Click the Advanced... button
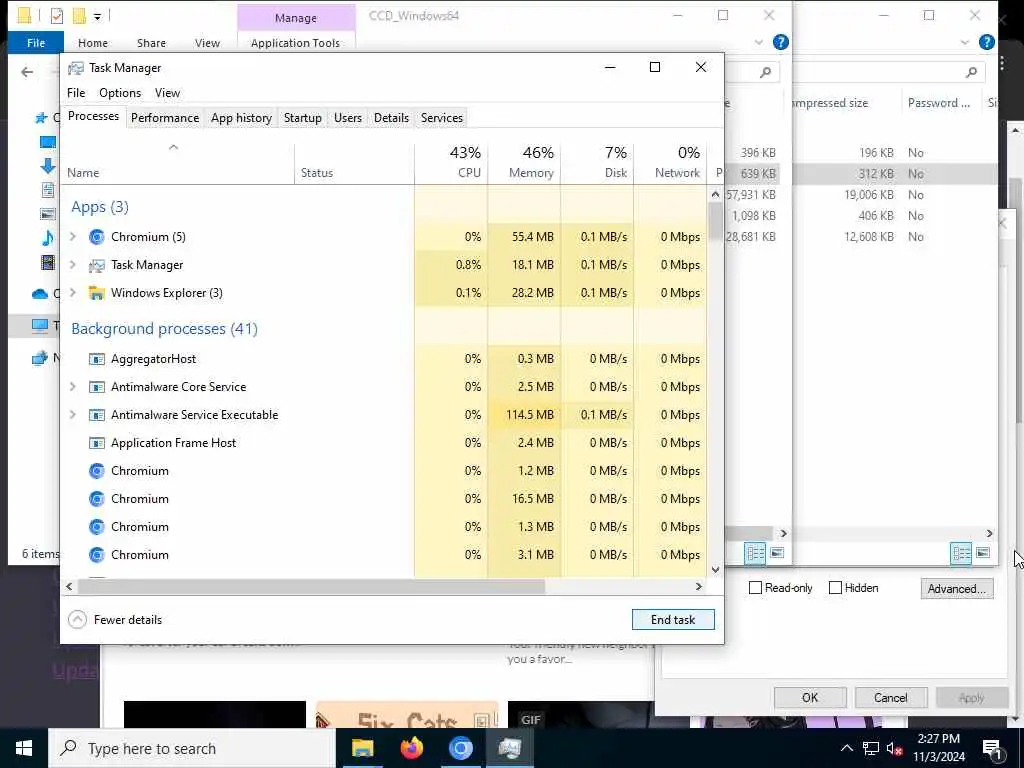The image size is (1024, 768). (956, 588)
